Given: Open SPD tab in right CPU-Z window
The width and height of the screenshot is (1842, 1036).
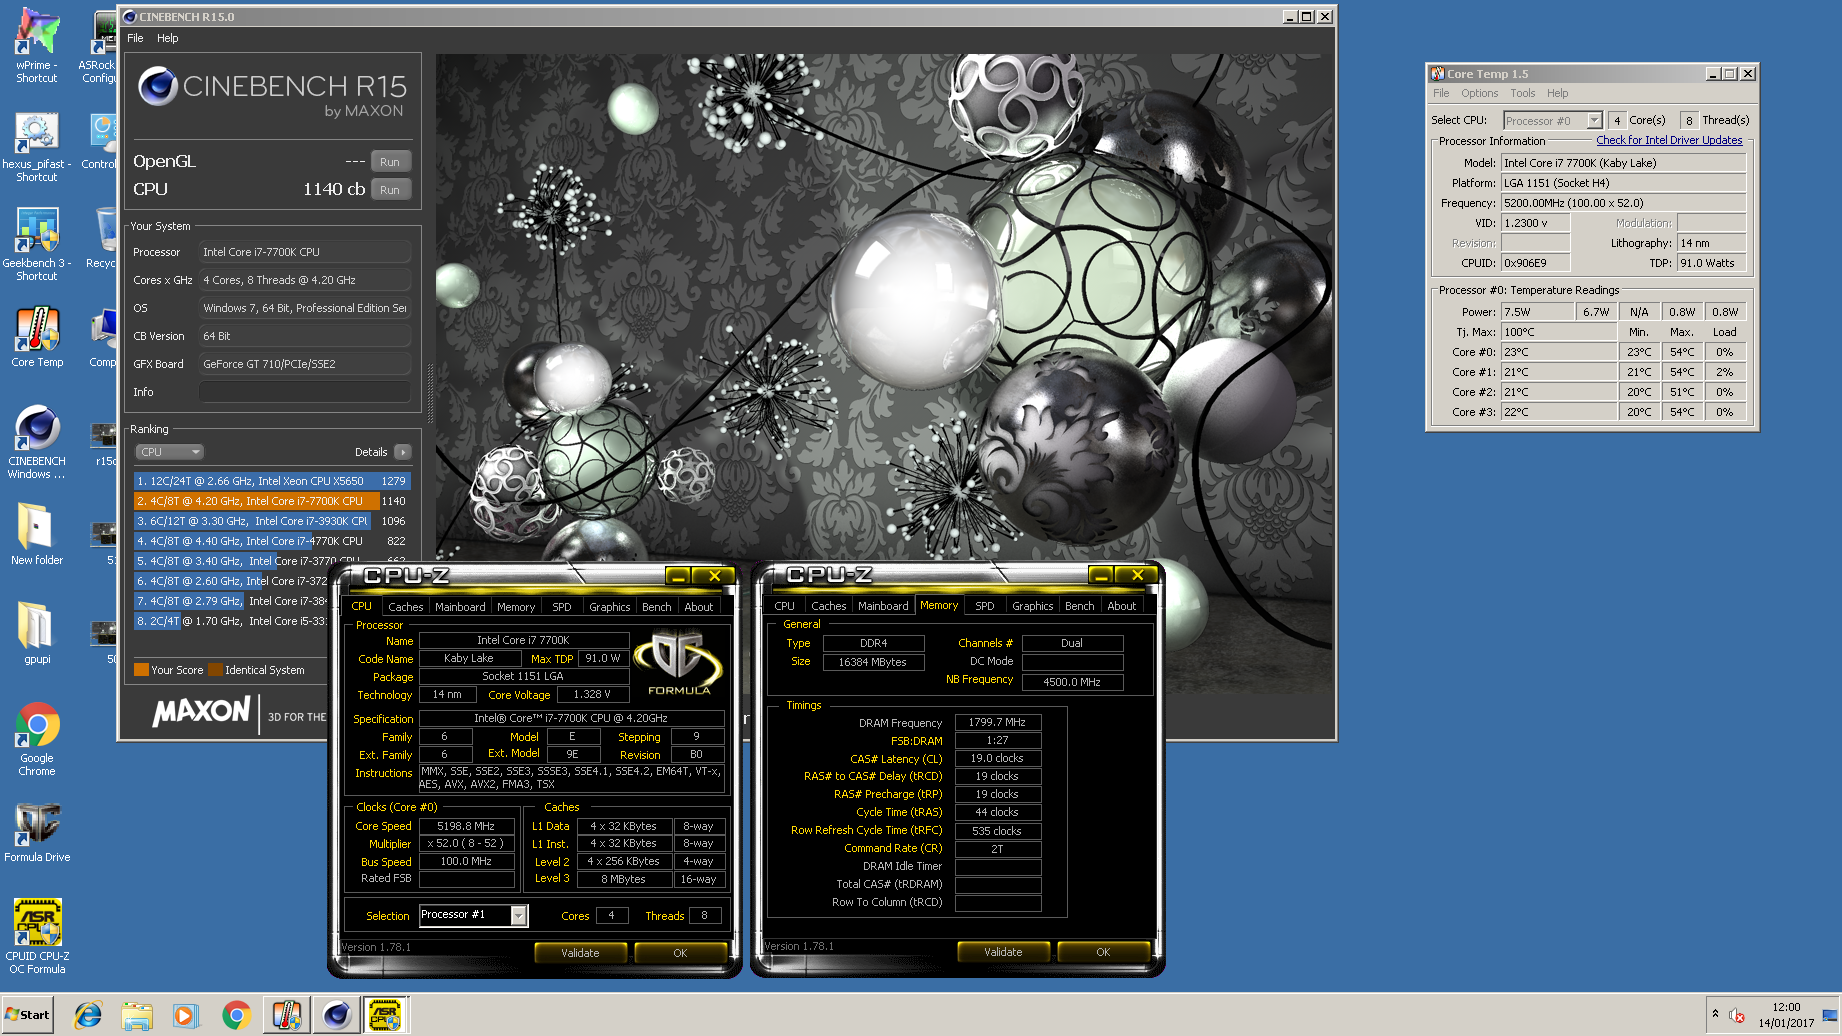Looking at the screenshot, I should (x=984, y=606).
